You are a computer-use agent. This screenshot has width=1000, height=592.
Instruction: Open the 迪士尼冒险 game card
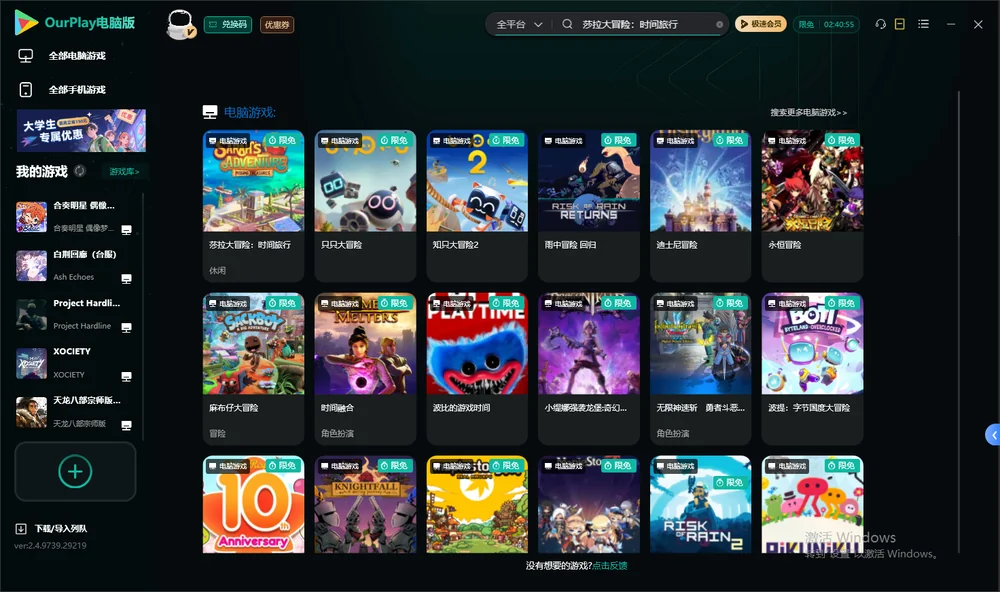coord(700,205)
